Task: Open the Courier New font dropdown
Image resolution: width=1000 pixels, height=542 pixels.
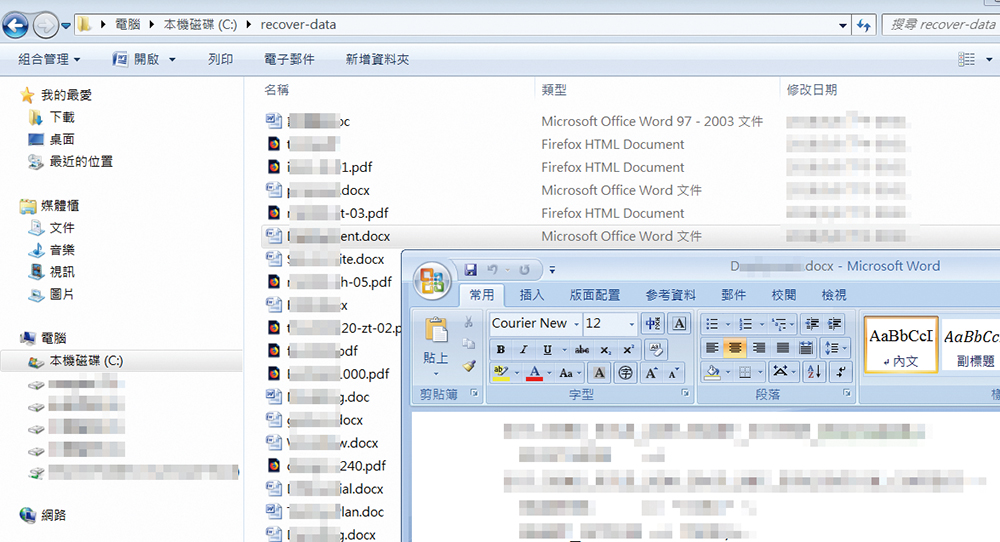Action: [x=576, y=324]
